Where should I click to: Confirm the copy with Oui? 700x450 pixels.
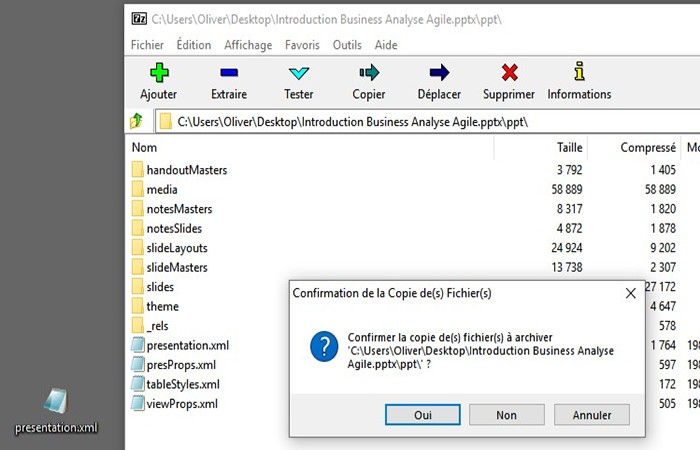pyautogui.click(x=422, y=415)
